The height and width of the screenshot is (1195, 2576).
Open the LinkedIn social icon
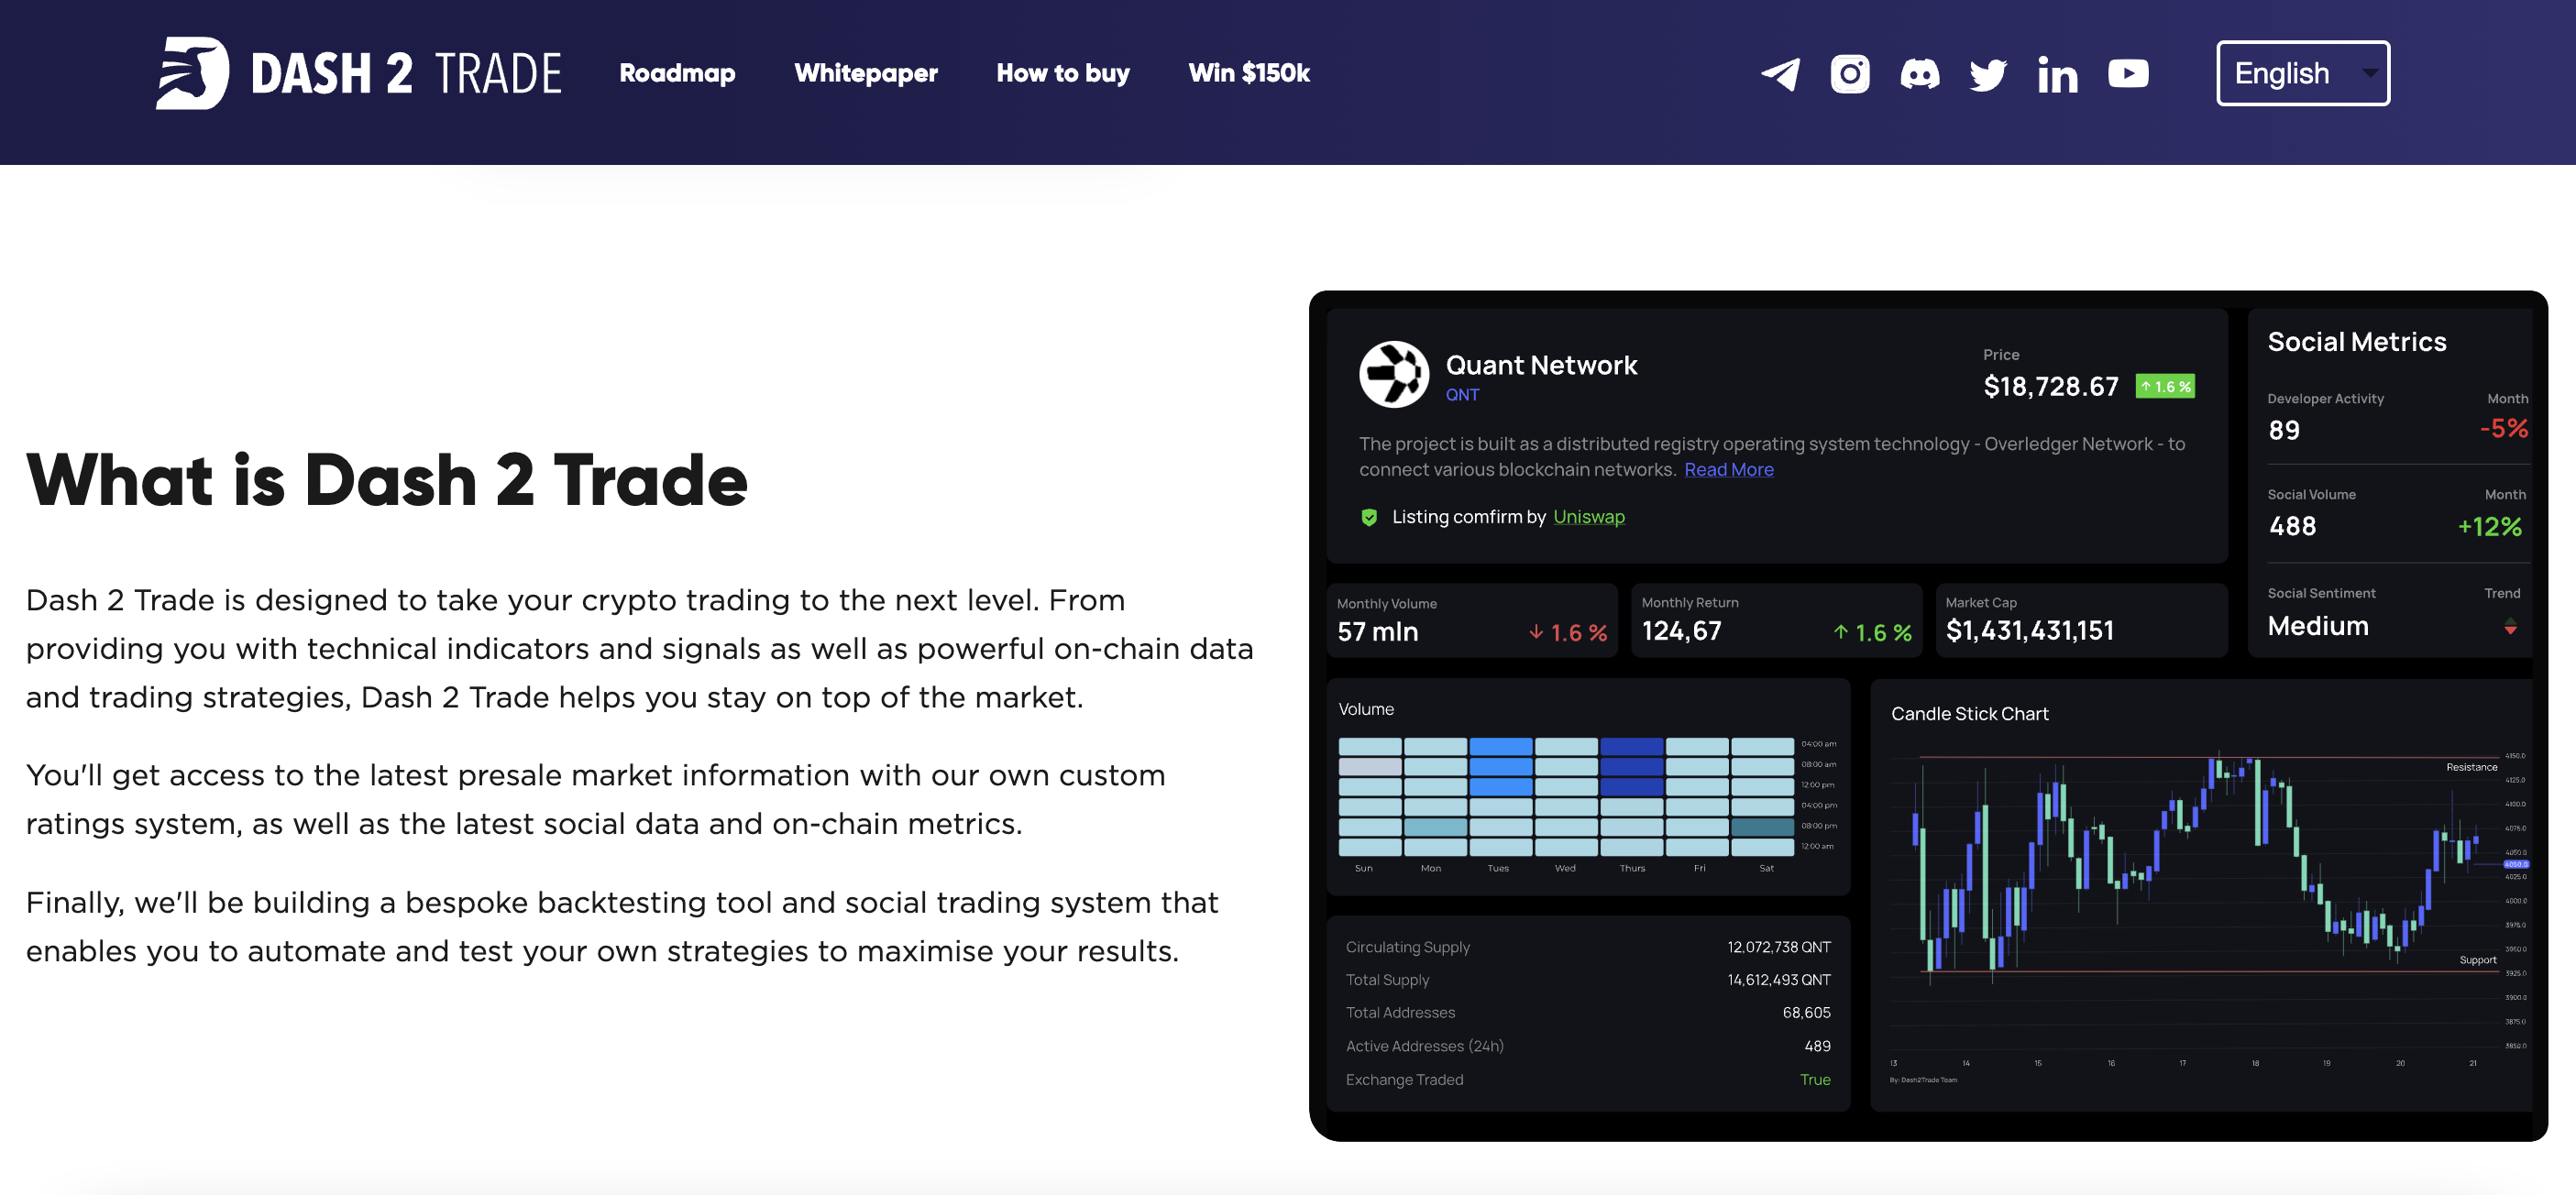tap(2057, 75)
